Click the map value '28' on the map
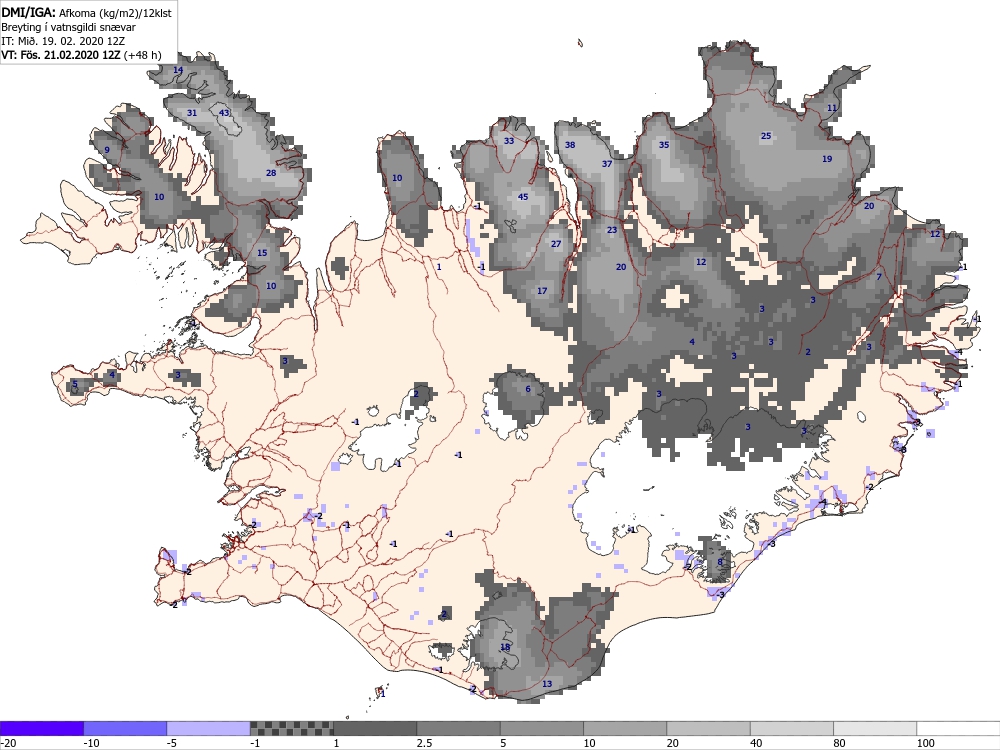1000x750 pixels. pos(271,173)
